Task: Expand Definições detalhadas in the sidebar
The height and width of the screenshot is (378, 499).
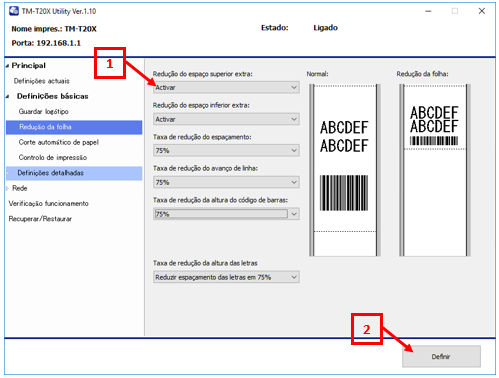Action: (7, 173)
